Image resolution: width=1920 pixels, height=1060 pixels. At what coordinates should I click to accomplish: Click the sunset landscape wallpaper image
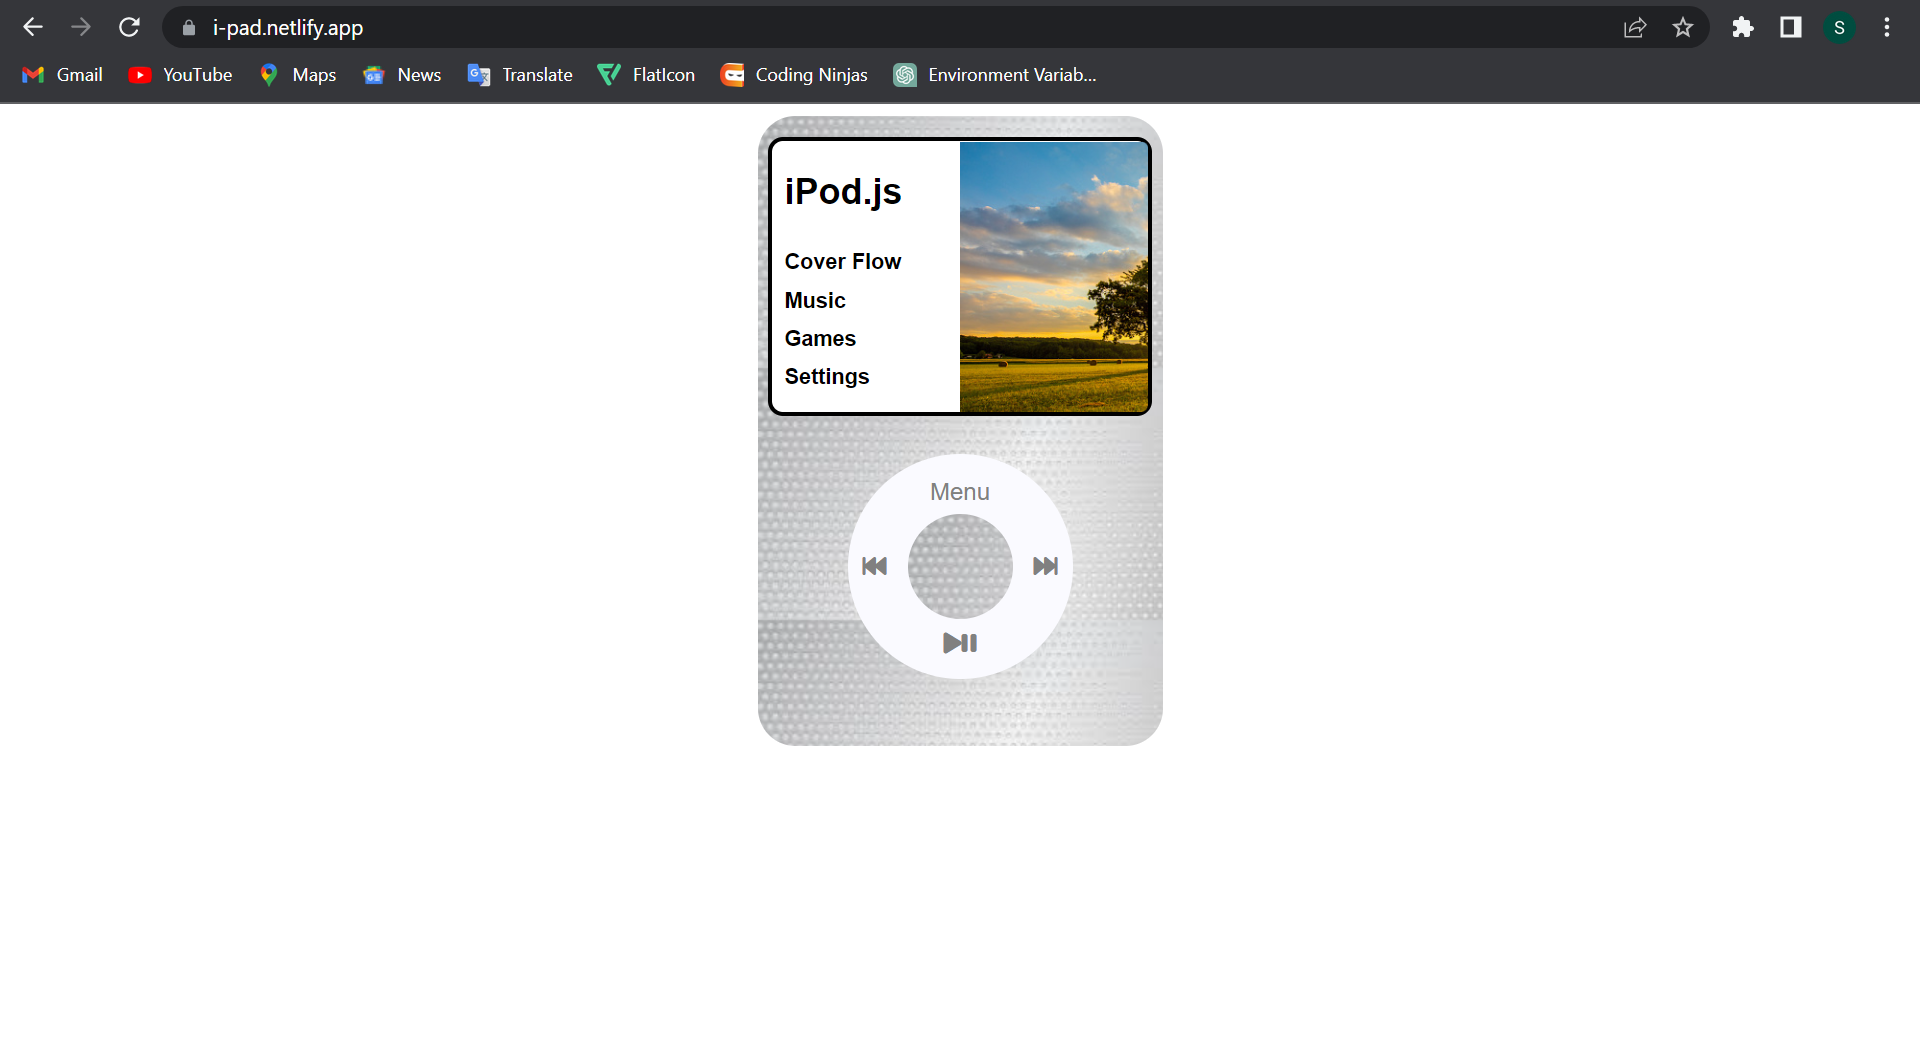pyautogui.click(x=1054, y=277)
